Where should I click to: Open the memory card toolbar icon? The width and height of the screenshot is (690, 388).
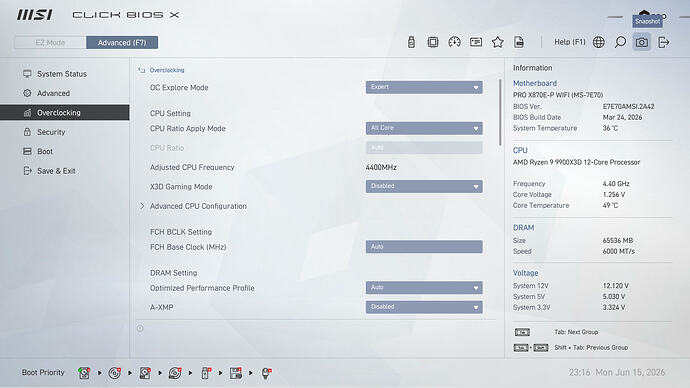[476, 42]
